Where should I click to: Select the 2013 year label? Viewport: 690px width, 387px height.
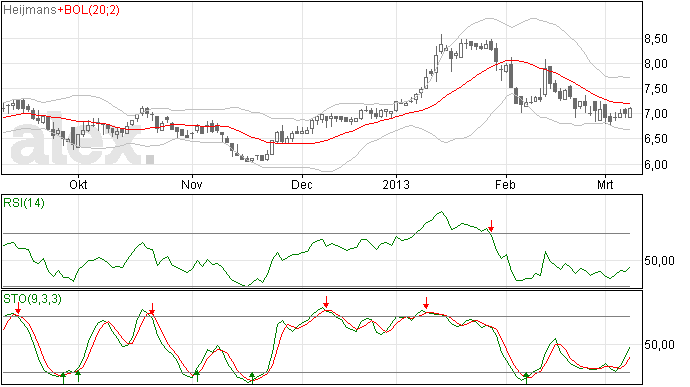(396, 184)
